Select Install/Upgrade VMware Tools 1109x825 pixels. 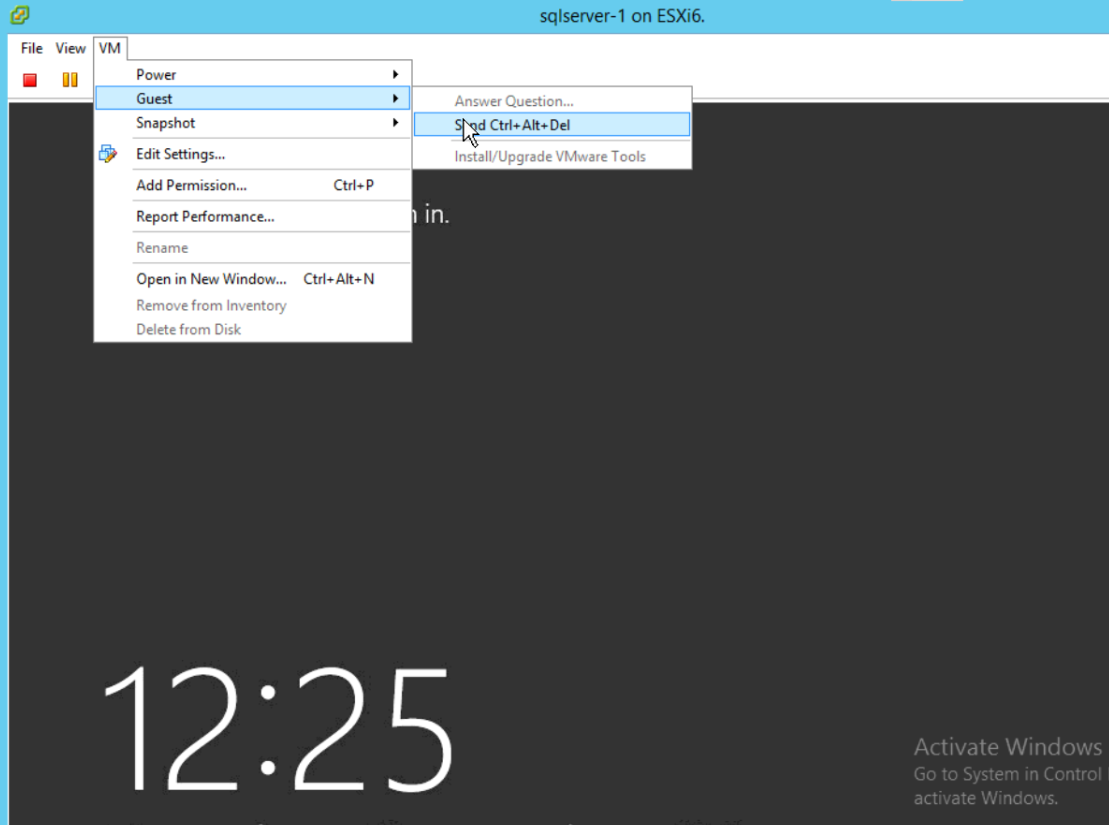pos(552,156)
